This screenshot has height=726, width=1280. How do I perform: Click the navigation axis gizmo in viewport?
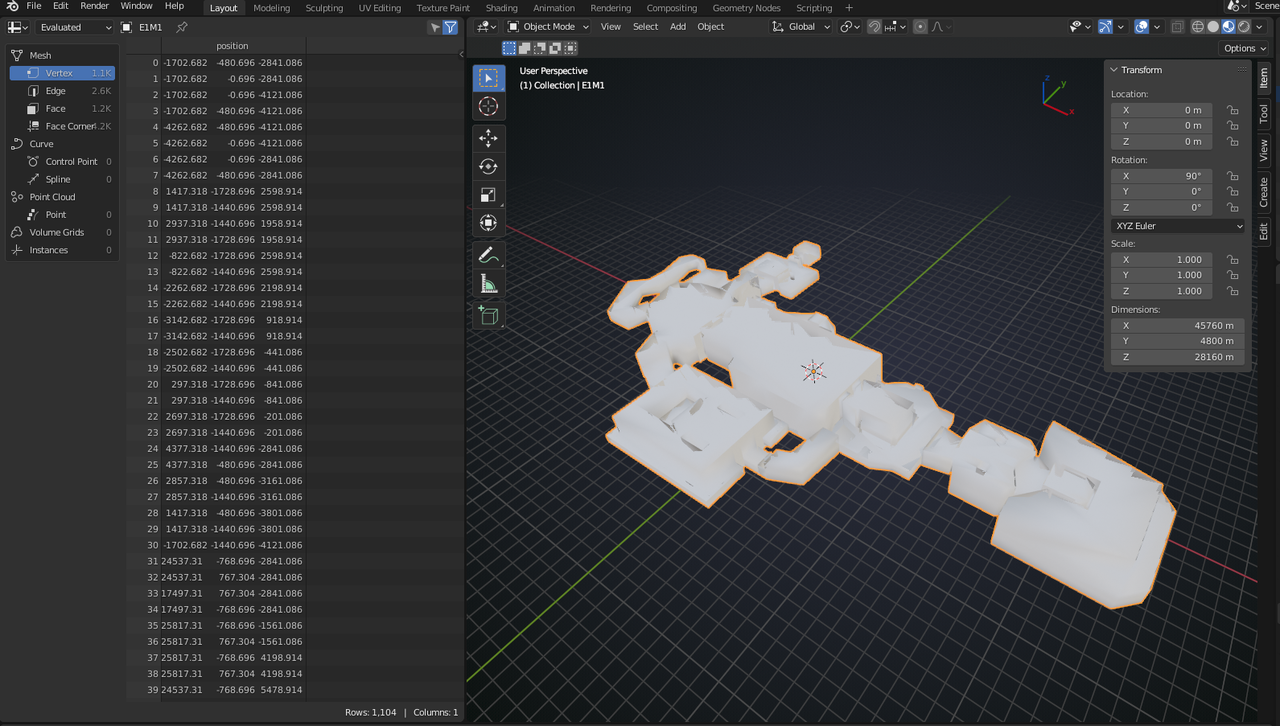click(1056, 95)
